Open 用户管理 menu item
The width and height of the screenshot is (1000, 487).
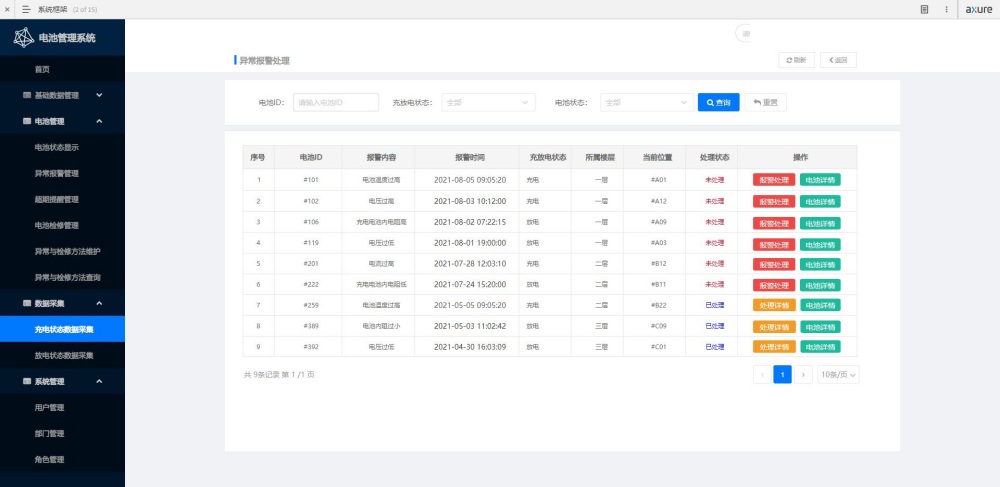click(49, 407)
